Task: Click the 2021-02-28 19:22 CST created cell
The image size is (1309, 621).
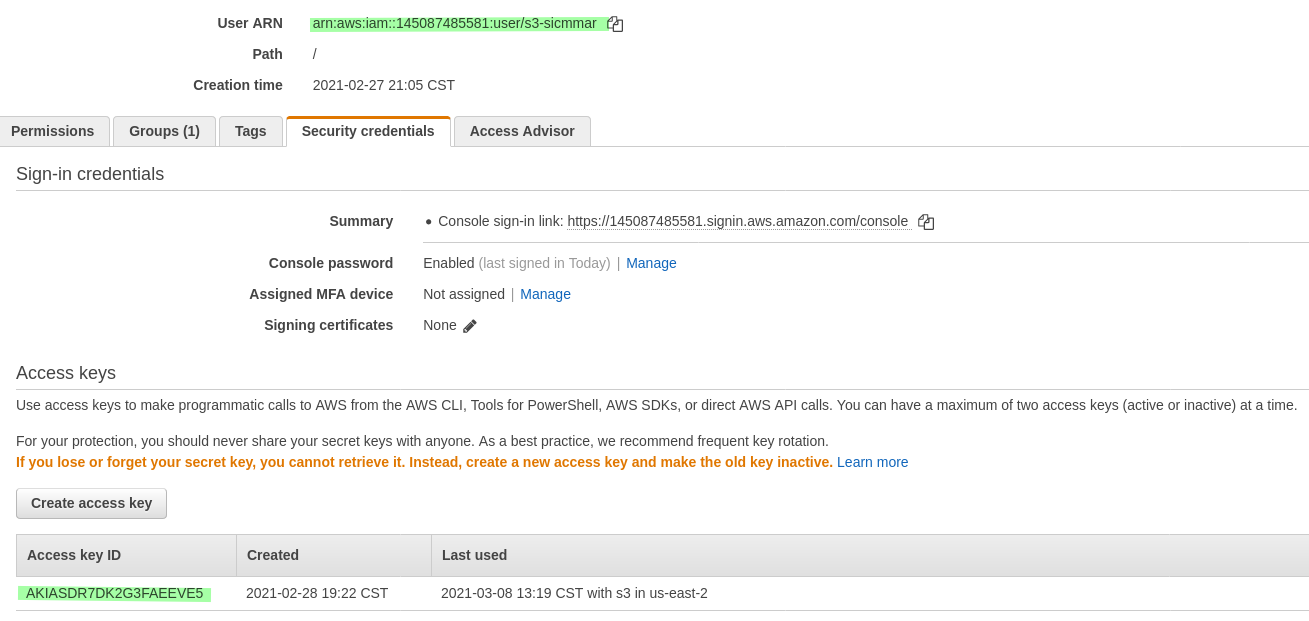Action: click(x=317, y=593)
